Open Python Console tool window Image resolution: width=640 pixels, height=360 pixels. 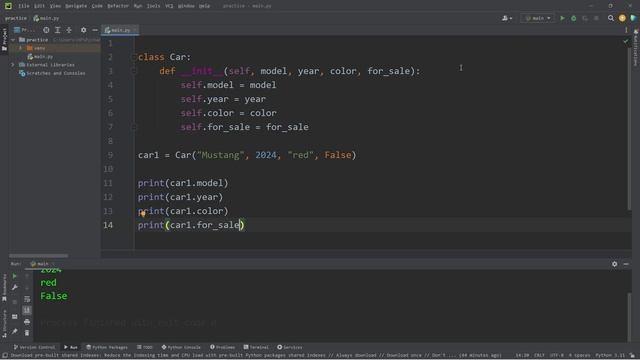point(181,347)
